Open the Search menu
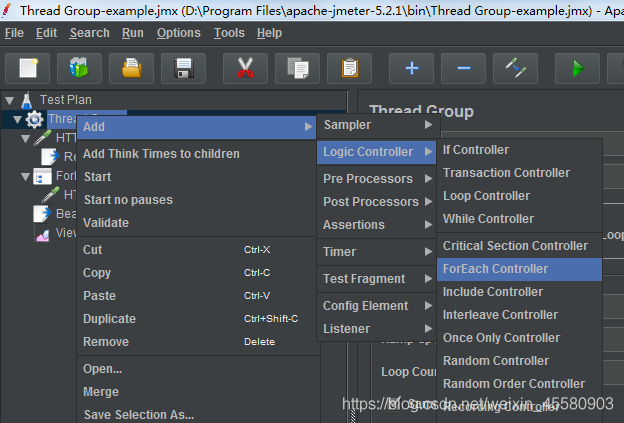Image resolution: width=624 pixels, height=423 pixels. point(90,33)
